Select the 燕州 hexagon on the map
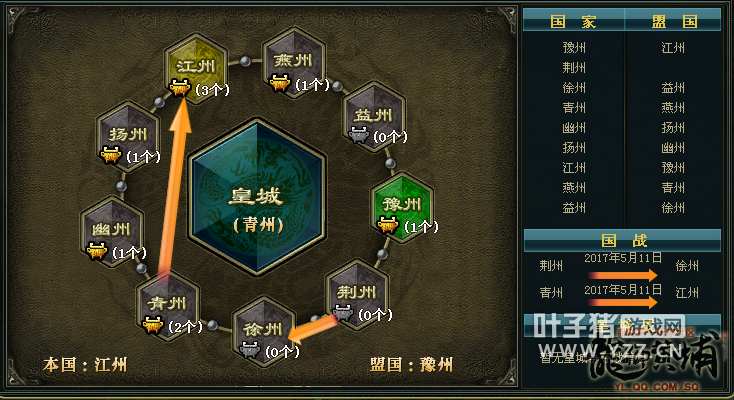 294,62
